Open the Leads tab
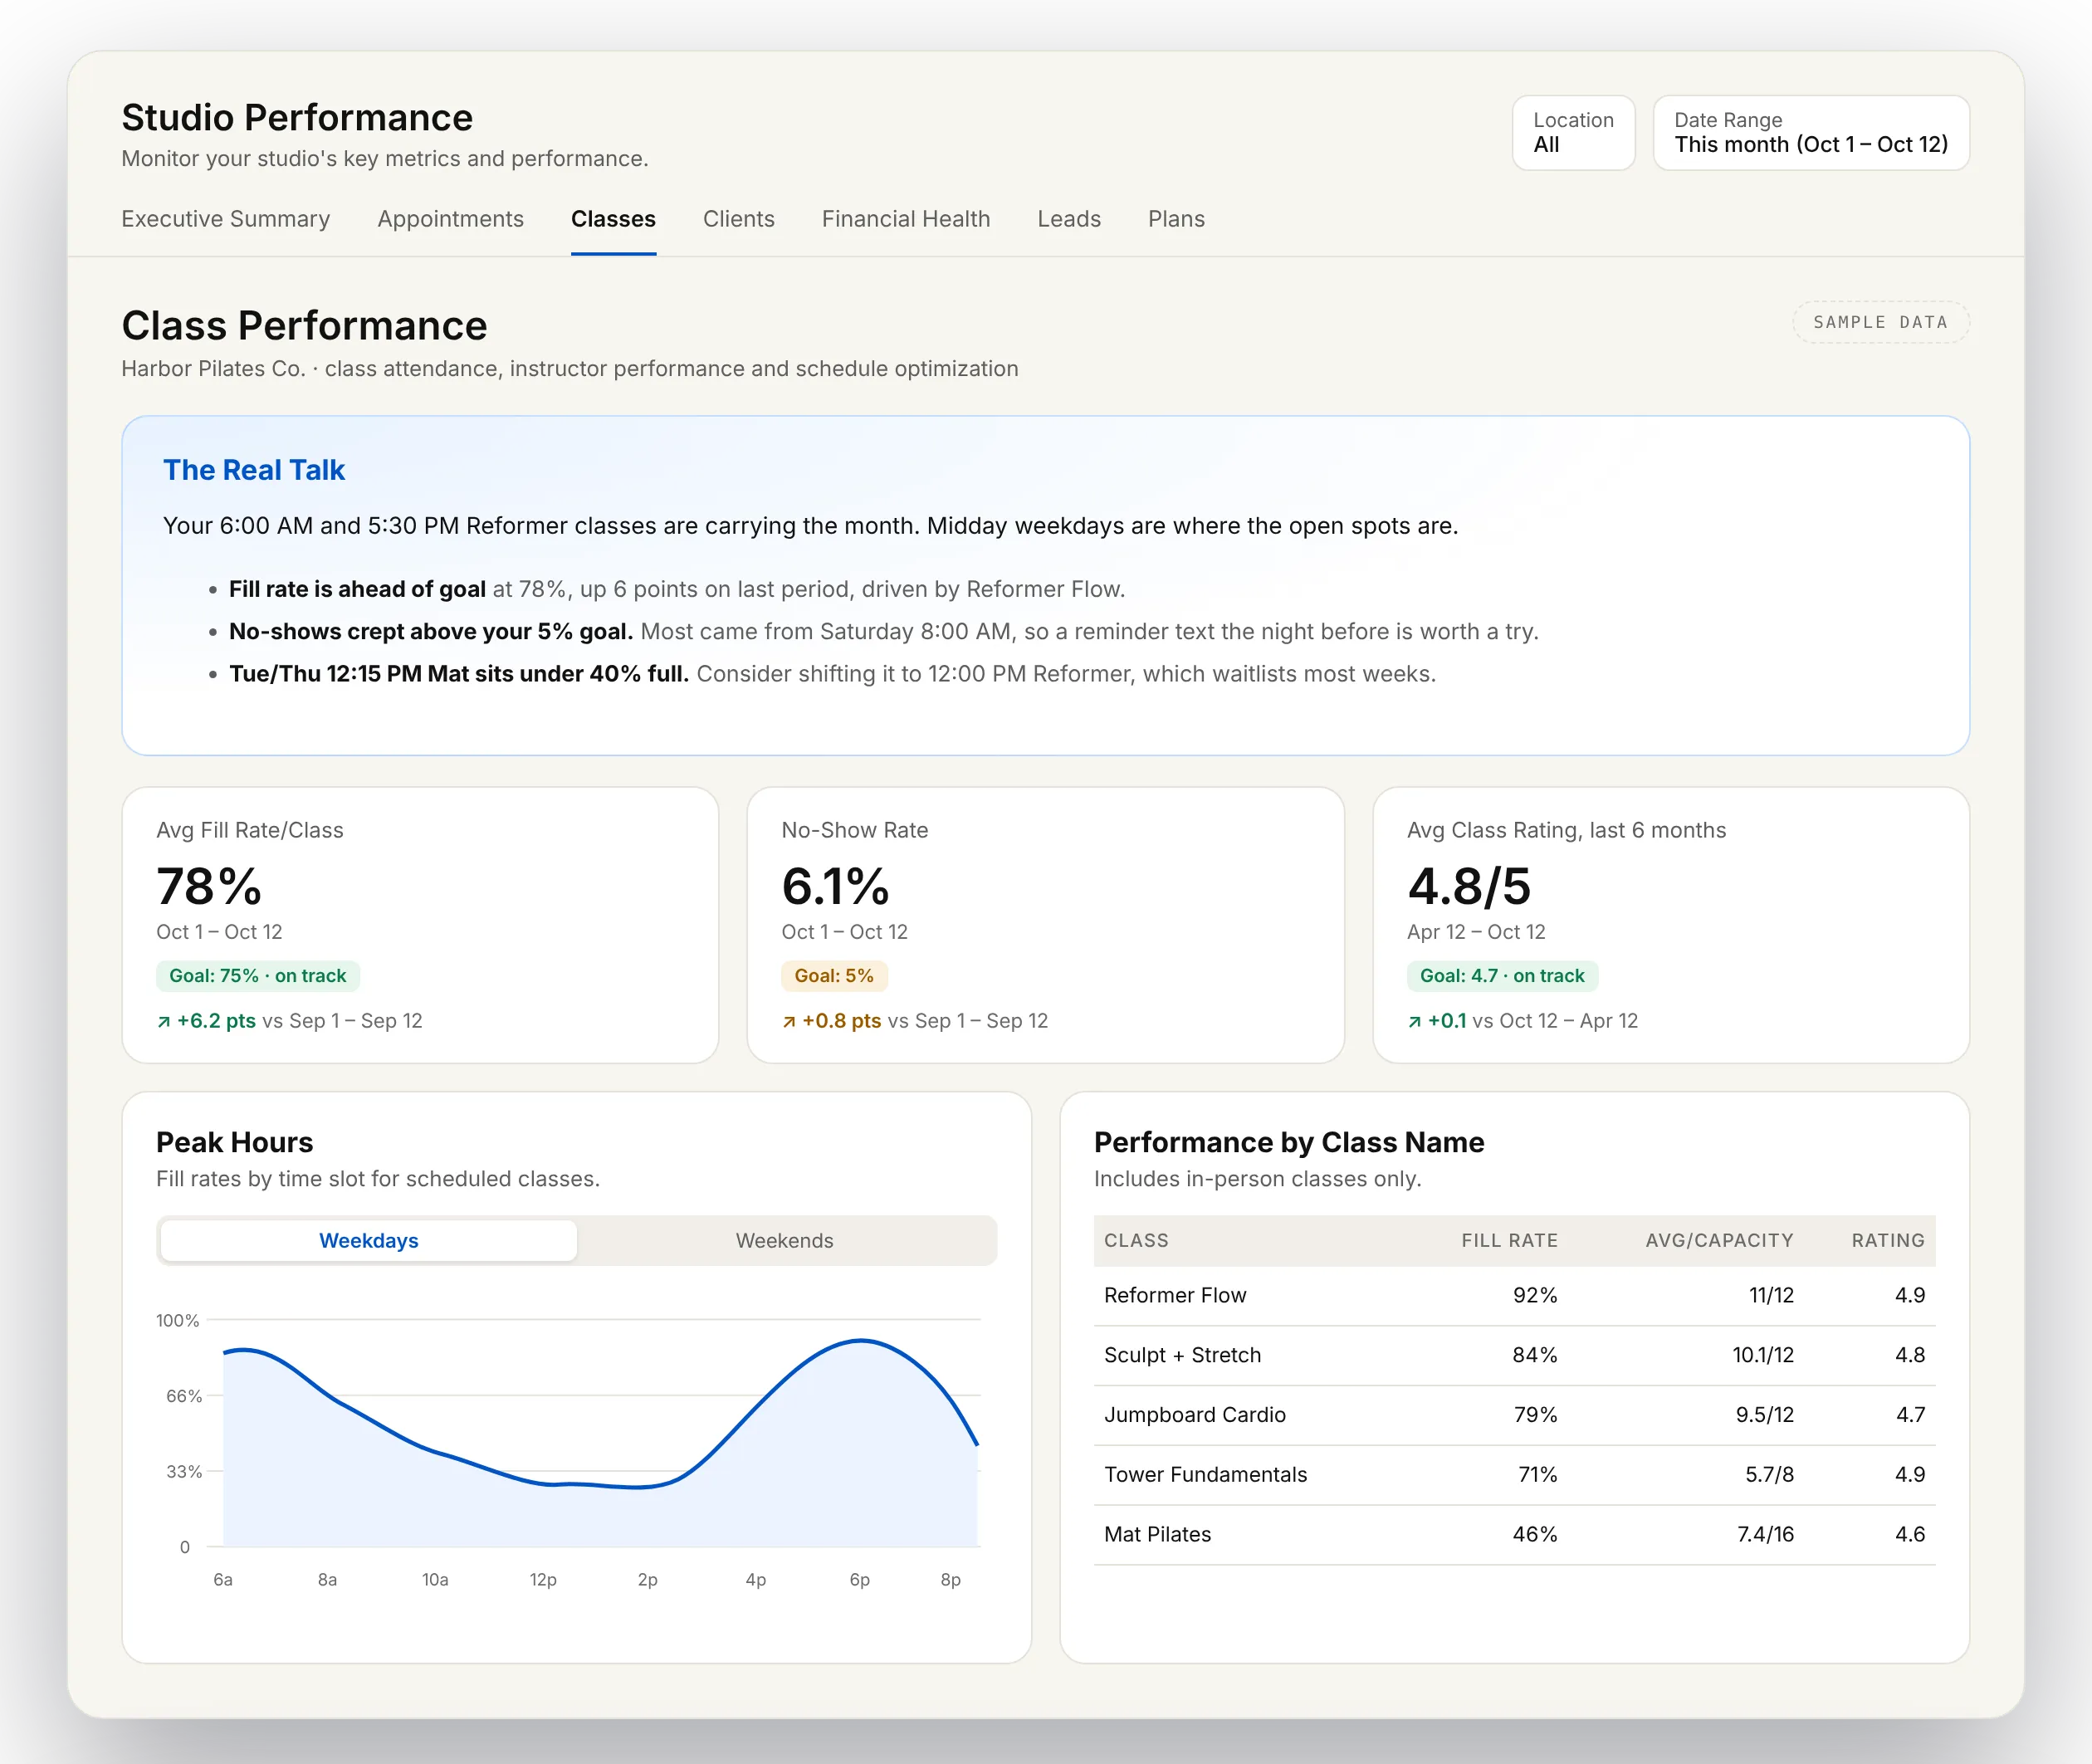The height and width of the screenshot is (1764, 2092). click(1068, 219)
